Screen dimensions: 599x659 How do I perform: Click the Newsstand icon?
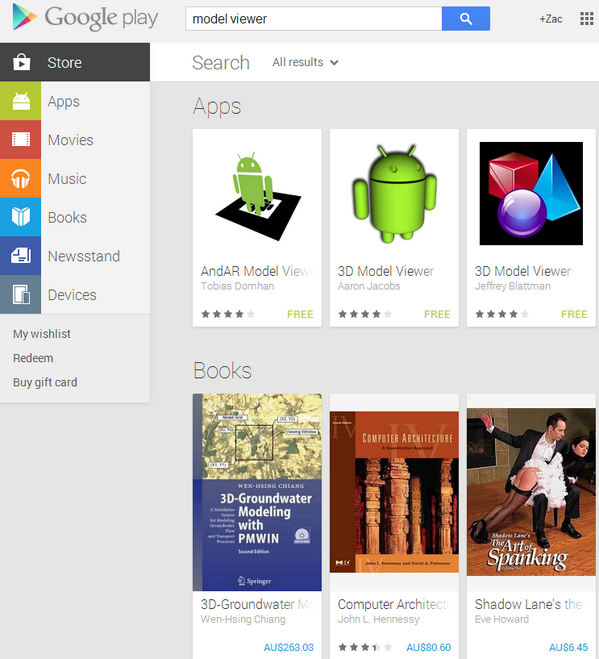click(x=21, y=256)
